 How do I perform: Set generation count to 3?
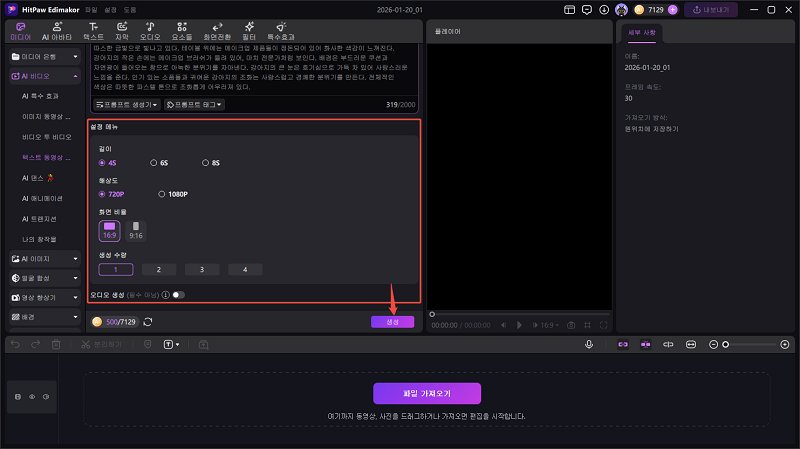[202, 269]
